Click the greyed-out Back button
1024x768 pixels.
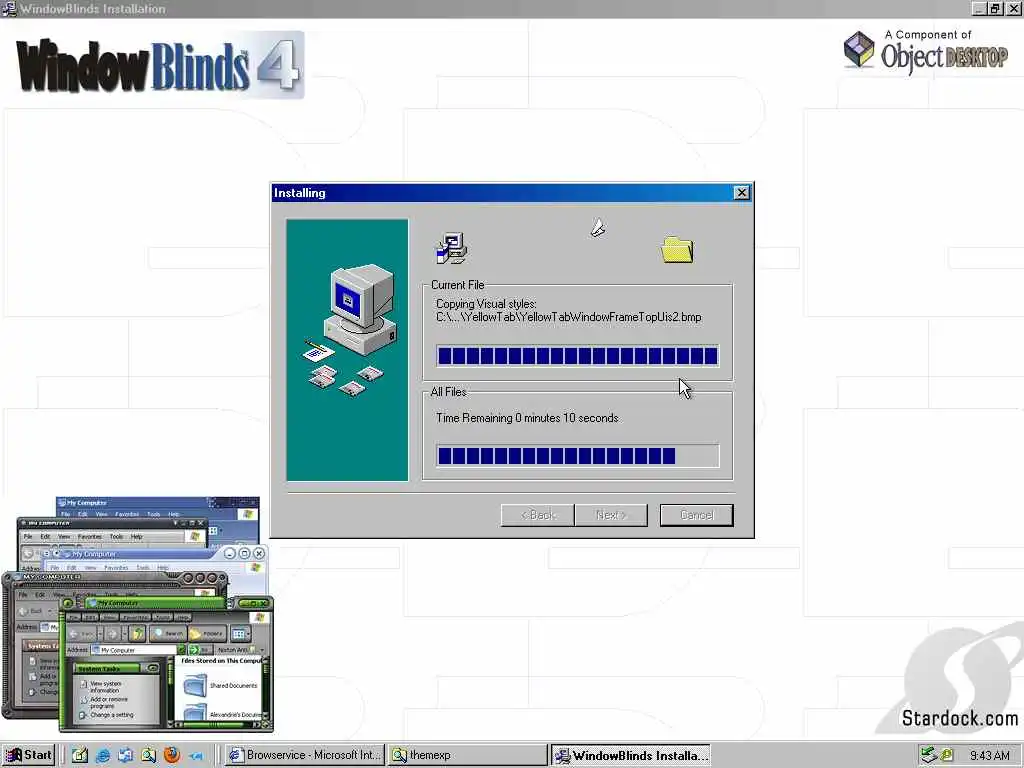pos(537,515)
